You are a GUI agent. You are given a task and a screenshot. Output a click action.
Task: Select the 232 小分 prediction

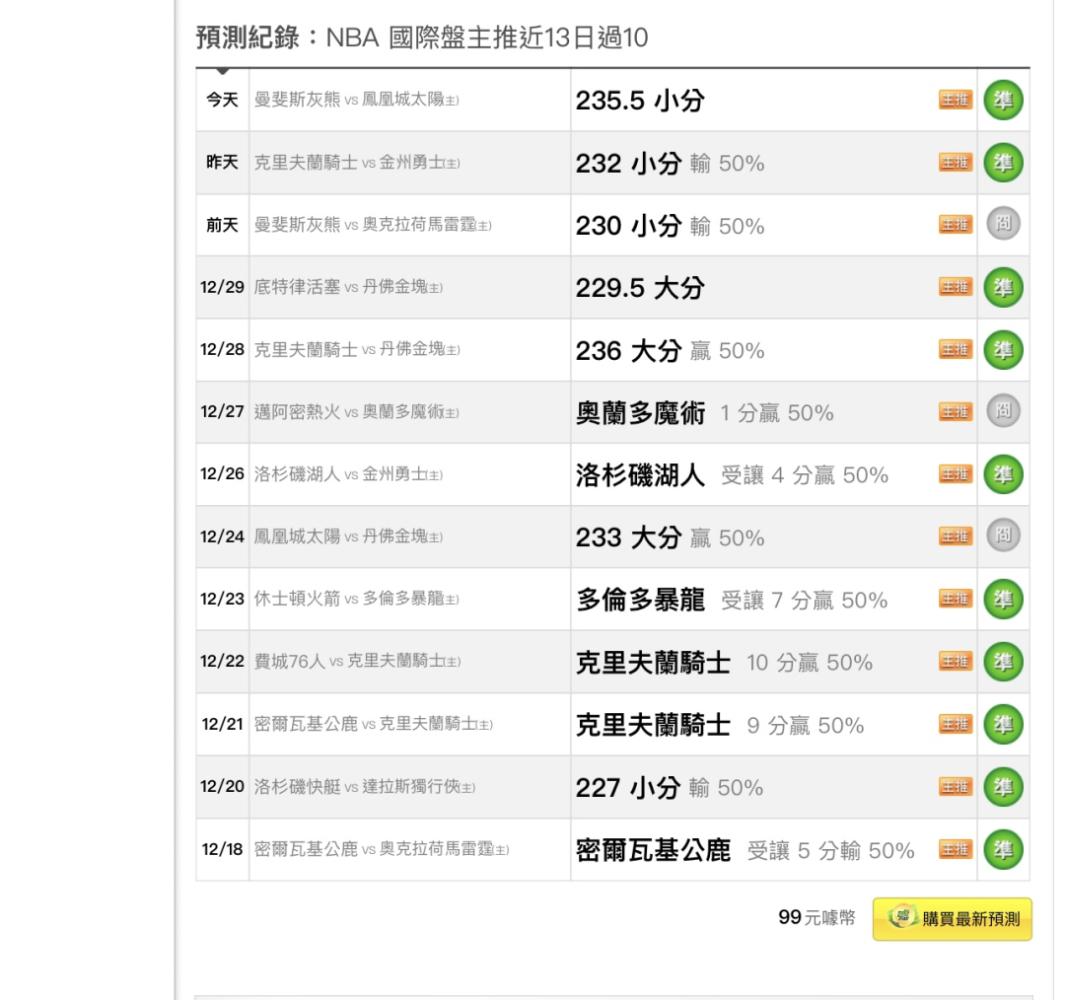(670, 163)
